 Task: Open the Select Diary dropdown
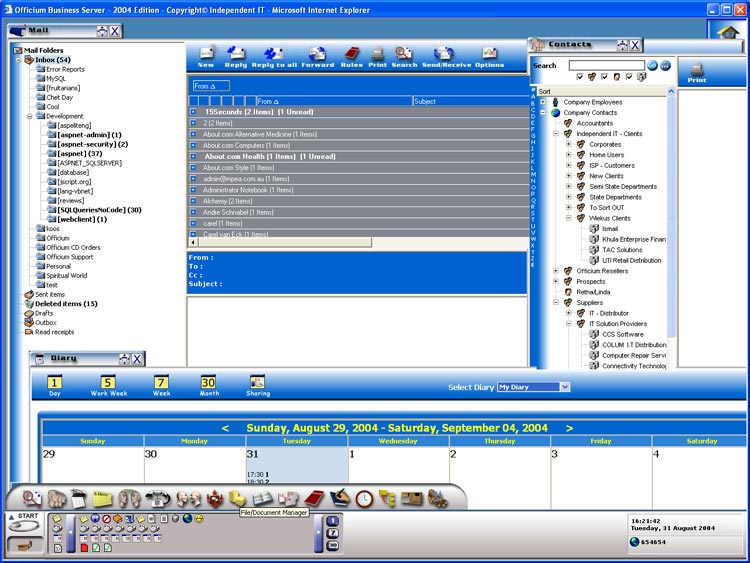pos(565,387)
